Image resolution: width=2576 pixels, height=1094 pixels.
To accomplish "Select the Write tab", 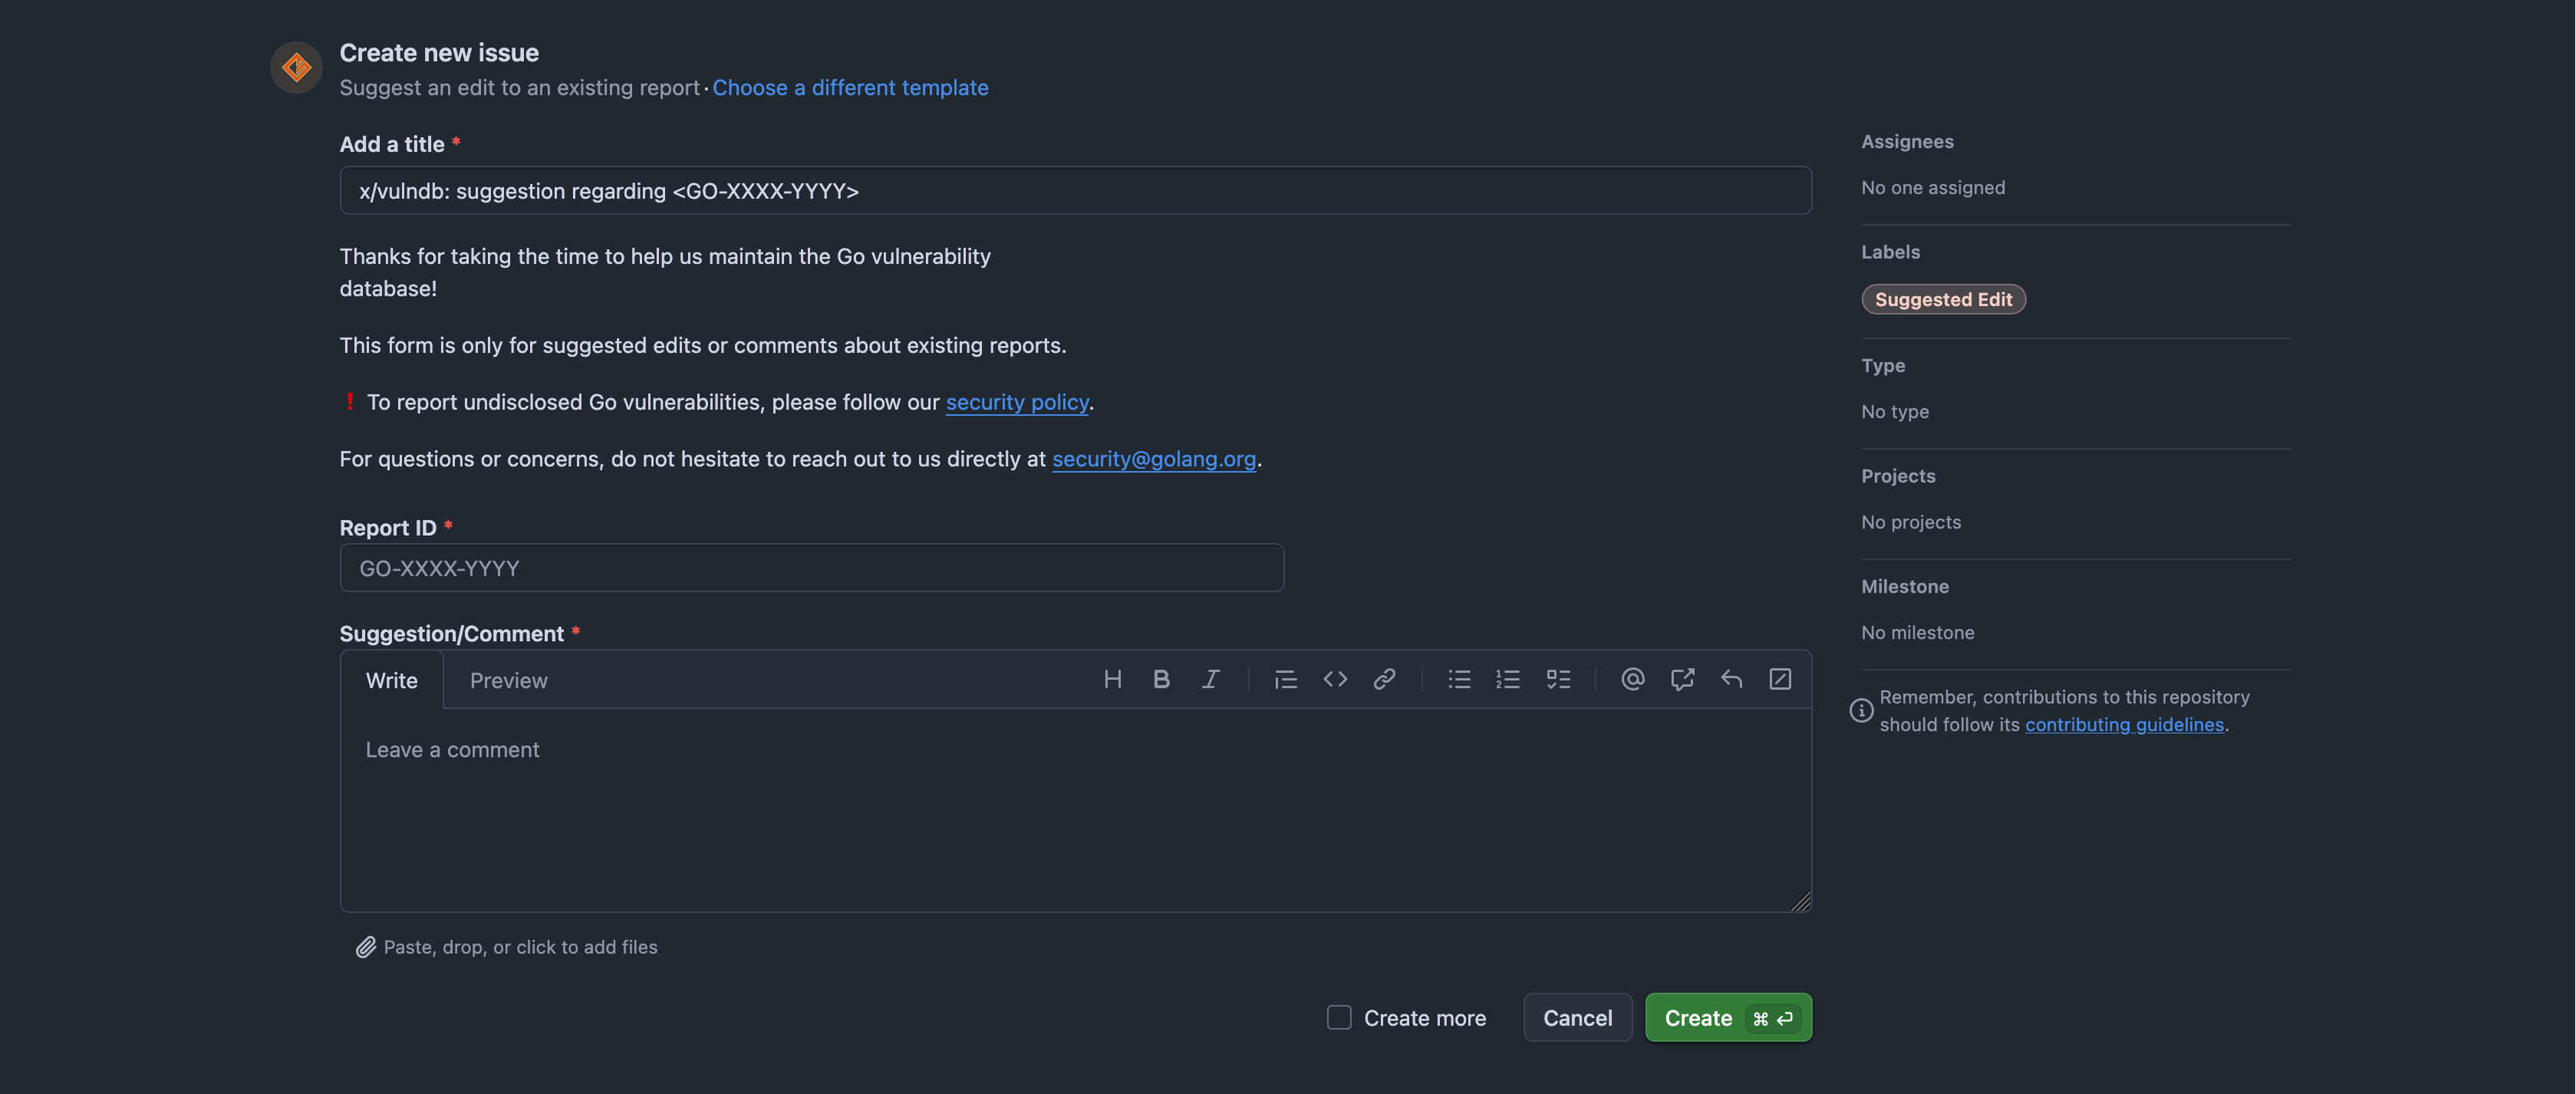I will pos(391,680).
